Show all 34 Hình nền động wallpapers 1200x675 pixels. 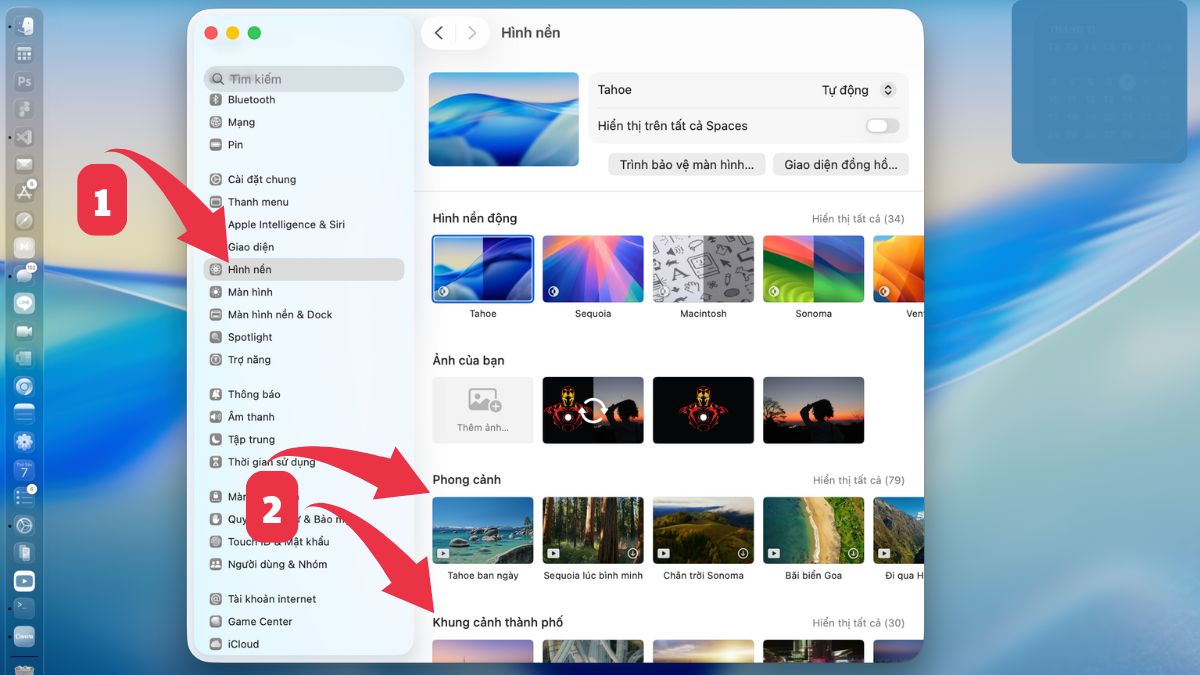coord(859,218)
